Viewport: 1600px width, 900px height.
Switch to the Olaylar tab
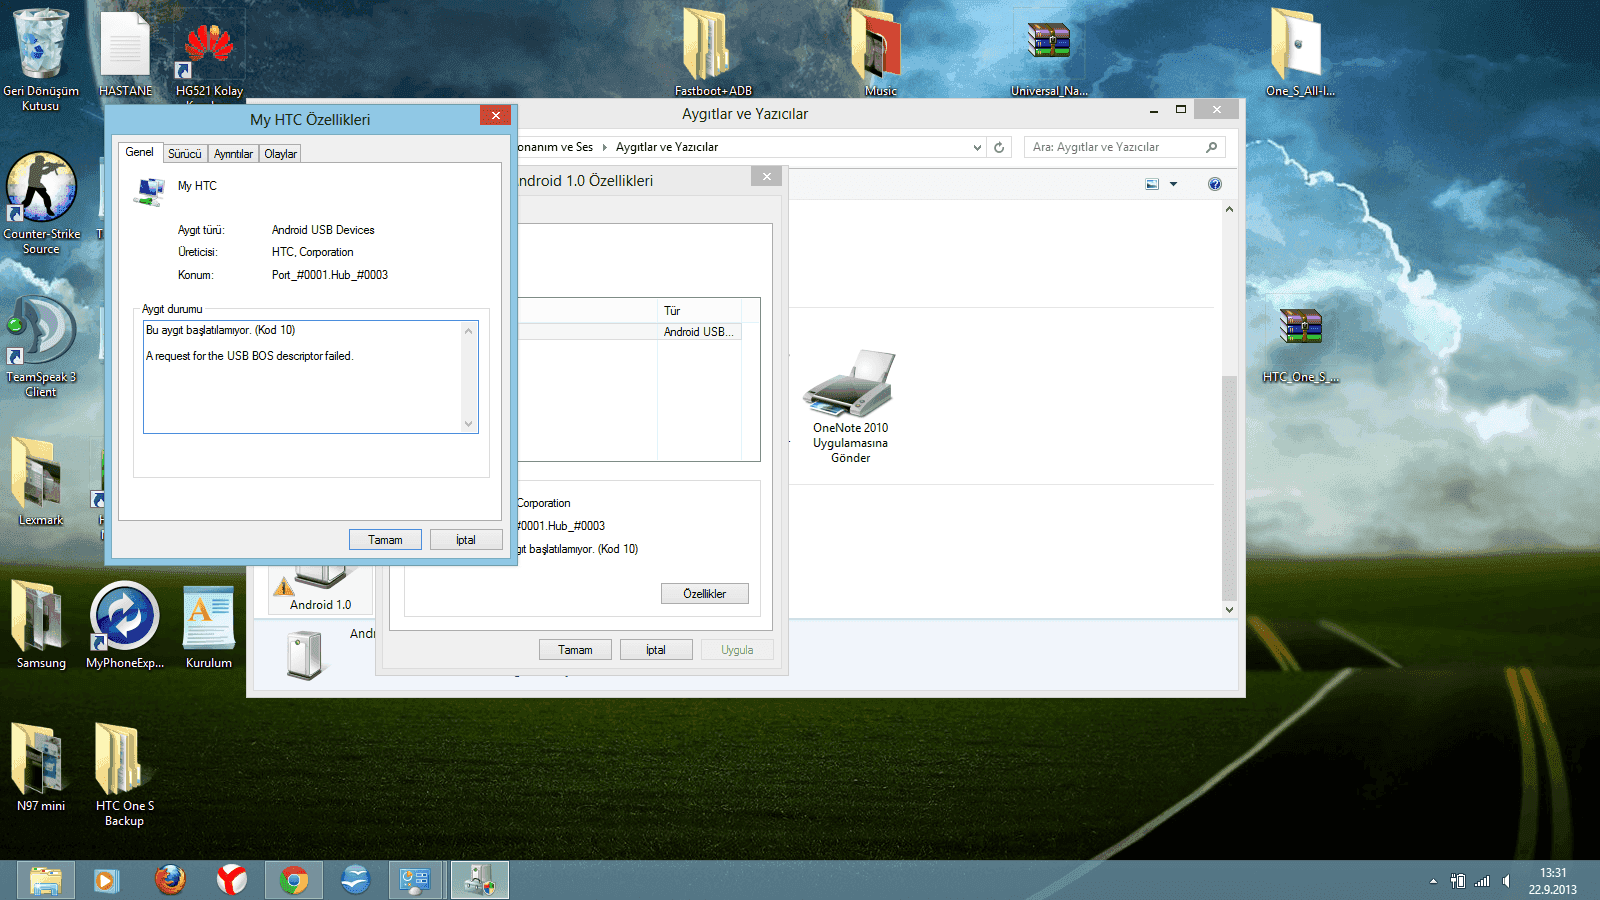click(280, 154)
